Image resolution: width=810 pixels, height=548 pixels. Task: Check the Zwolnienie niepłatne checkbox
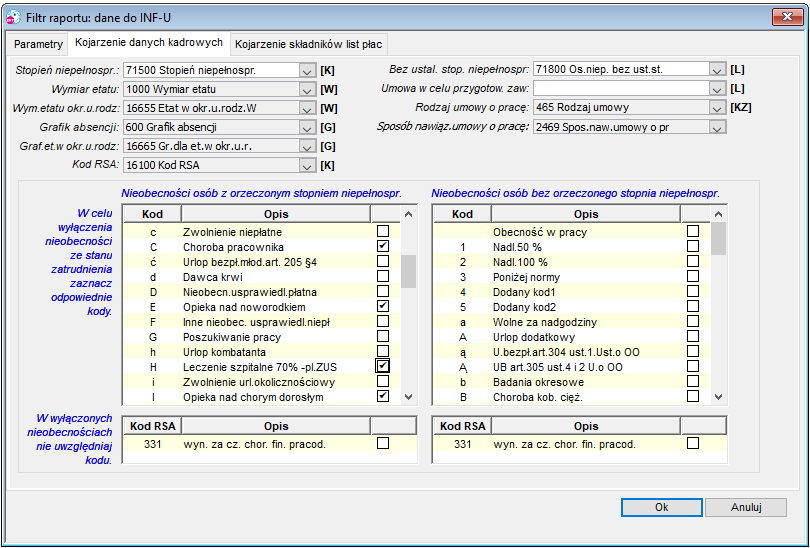click(x=383, y=231)
